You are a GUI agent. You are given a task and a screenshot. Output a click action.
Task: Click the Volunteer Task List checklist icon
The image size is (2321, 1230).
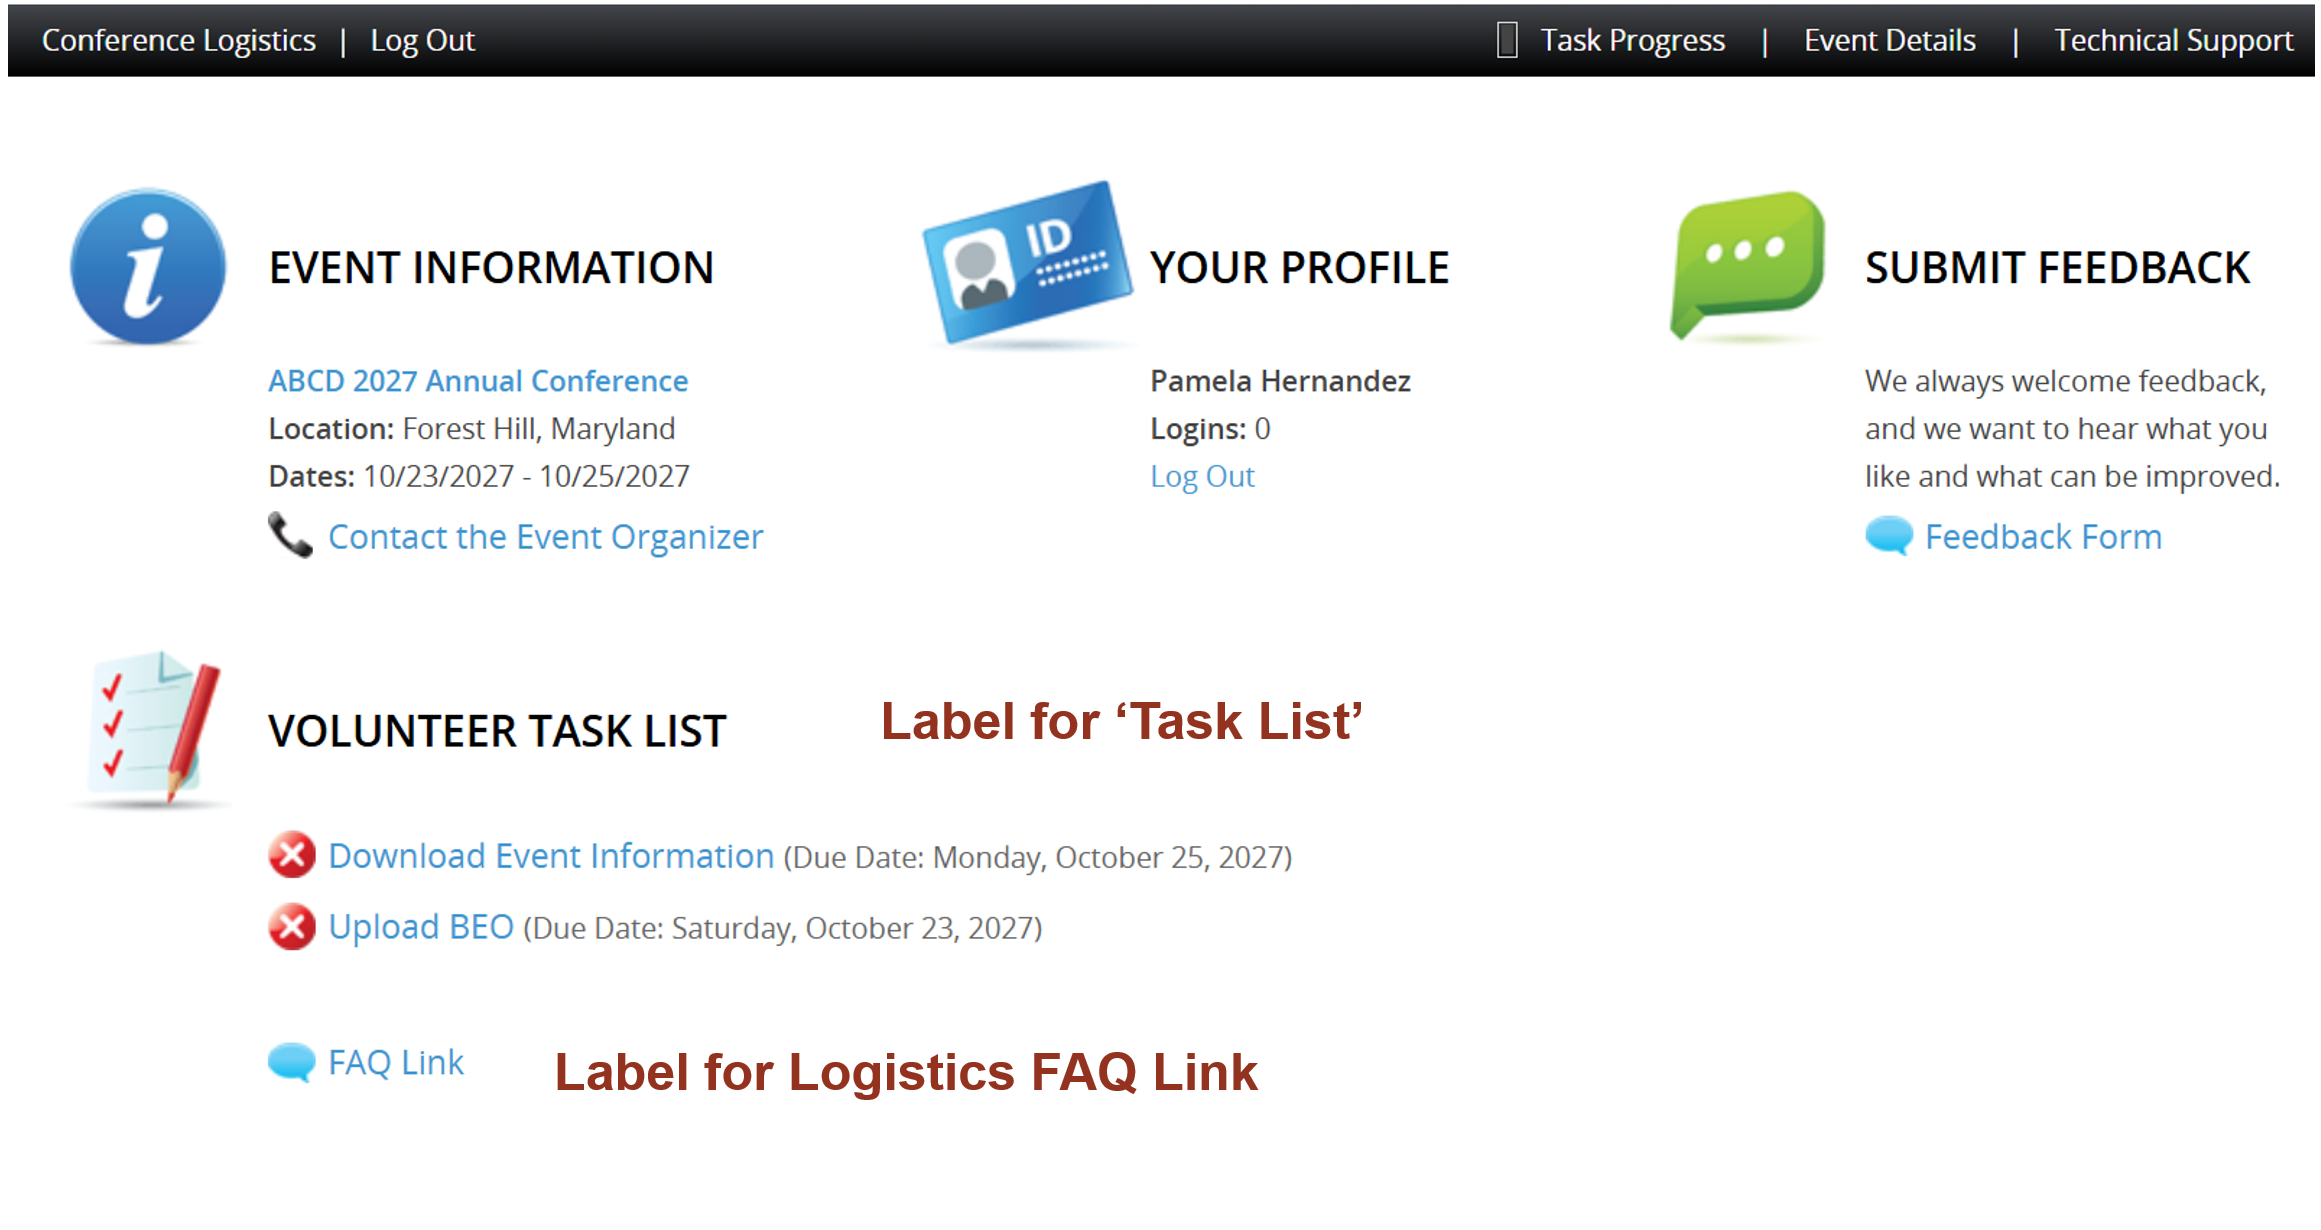(152, 728)
